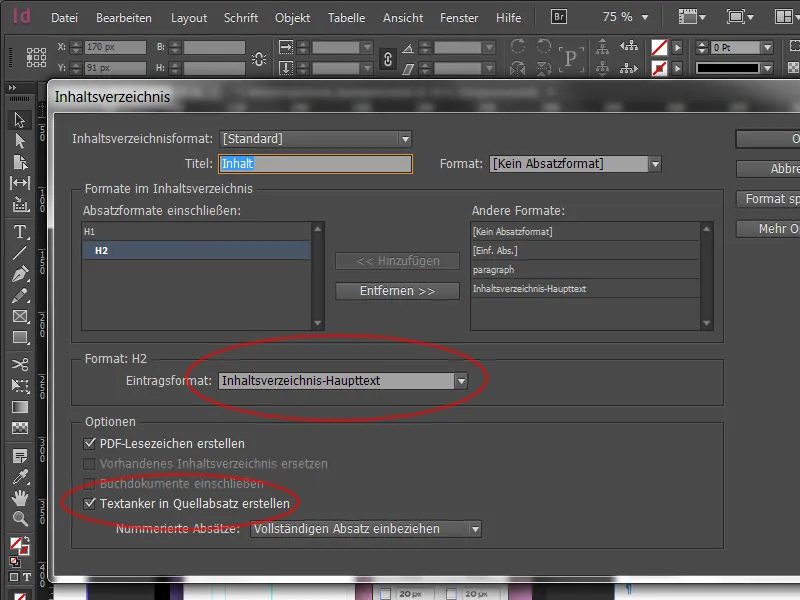Select the Gap tool
This screenshot has width=800, height=600.
[20, 183]
